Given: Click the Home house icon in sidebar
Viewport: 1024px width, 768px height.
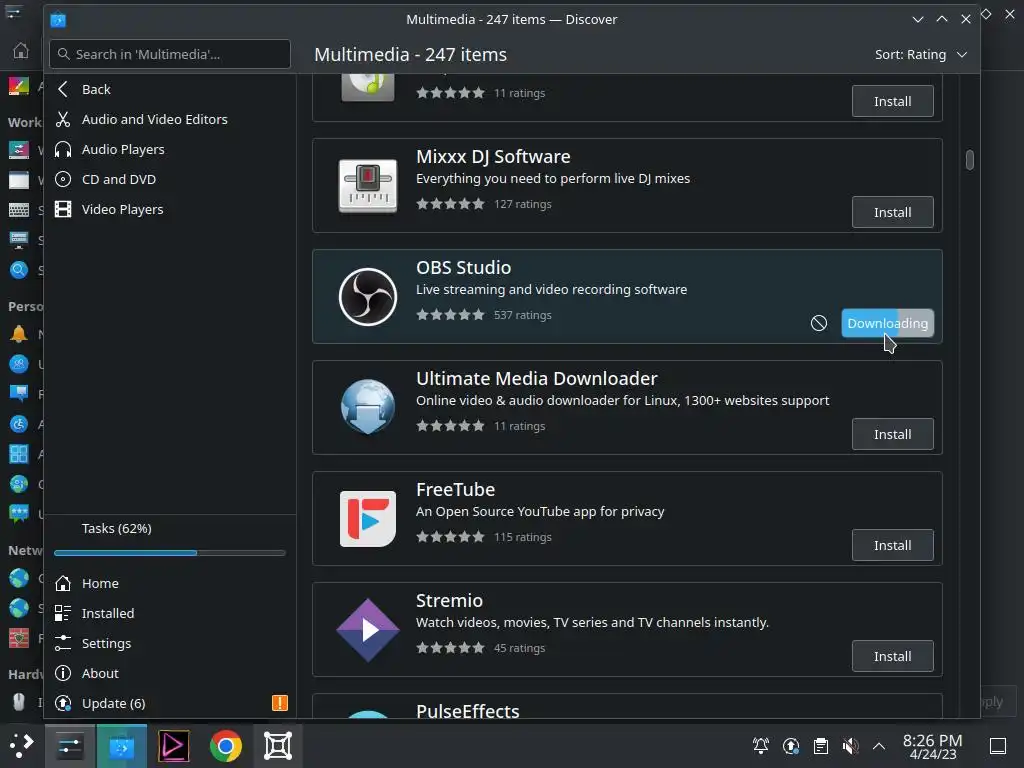Looking at the screenshot, I should (x=63, y=583).
